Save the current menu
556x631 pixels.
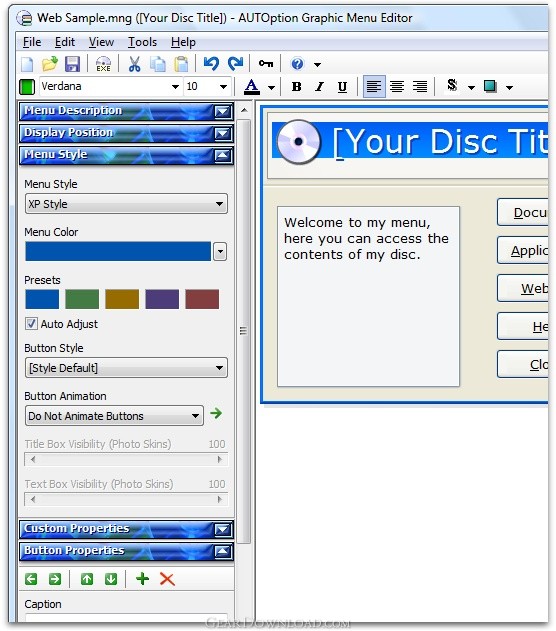[x=72, y=64]
